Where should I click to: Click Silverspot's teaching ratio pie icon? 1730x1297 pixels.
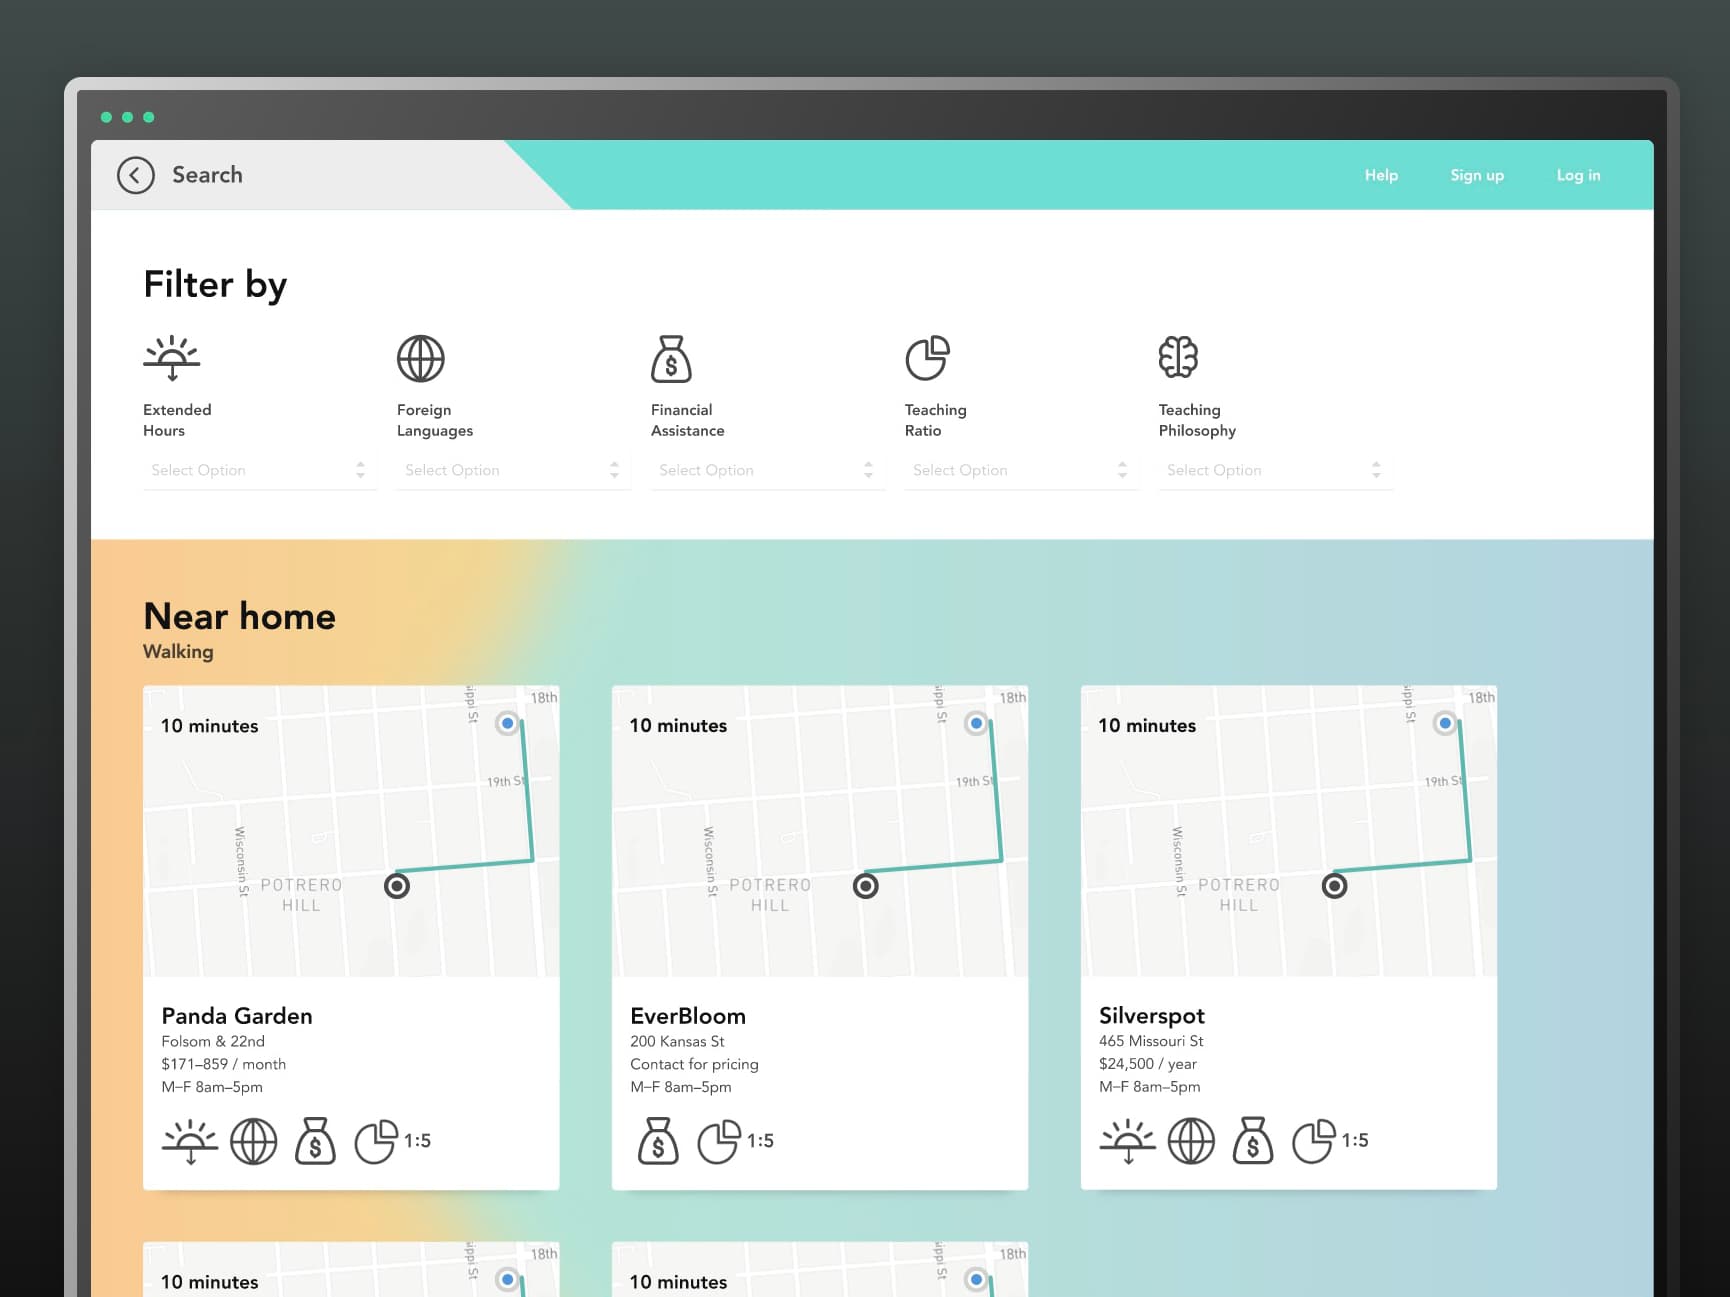click(1314, 1141)
